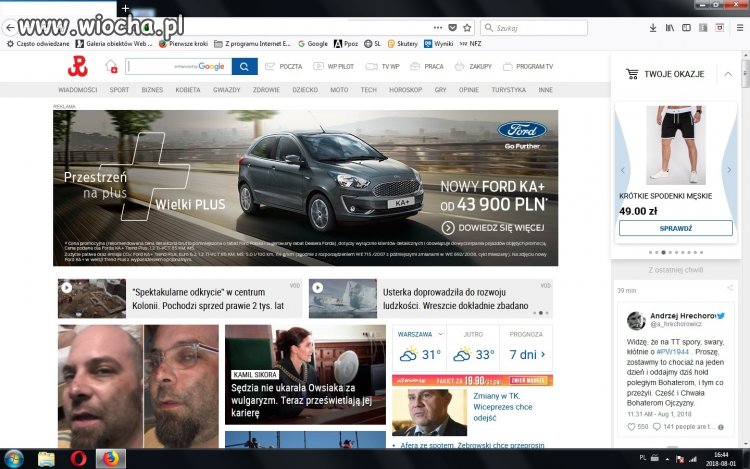Screen dimensions: 750x469
Task: Open TV WP link
Action: pos(382,66)
